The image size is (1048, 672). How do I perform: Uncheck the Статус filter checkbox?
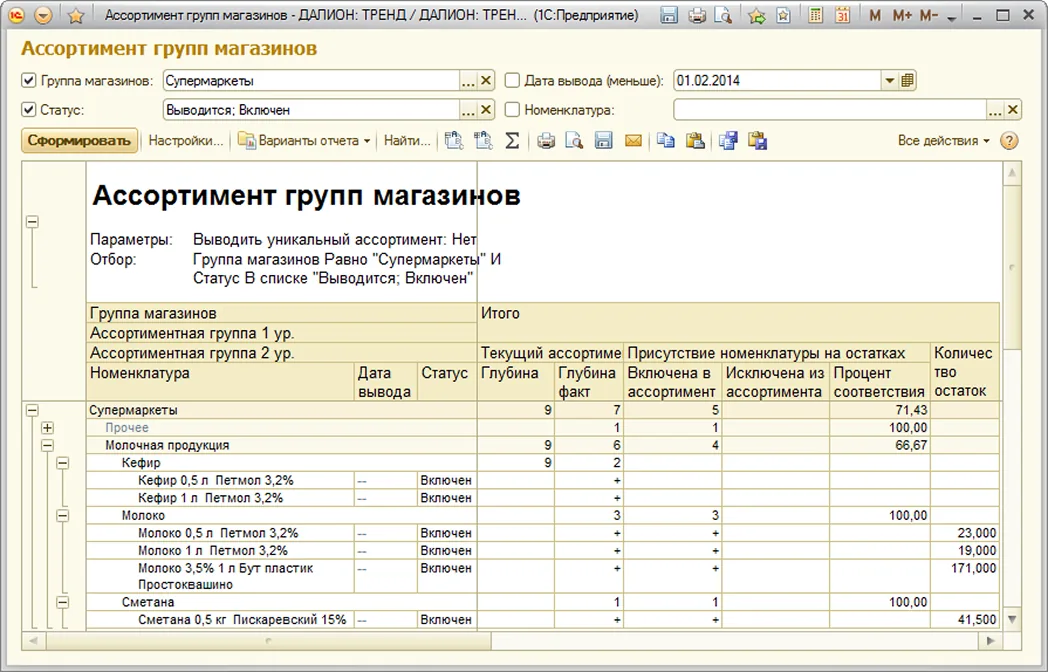pos(28,110)
